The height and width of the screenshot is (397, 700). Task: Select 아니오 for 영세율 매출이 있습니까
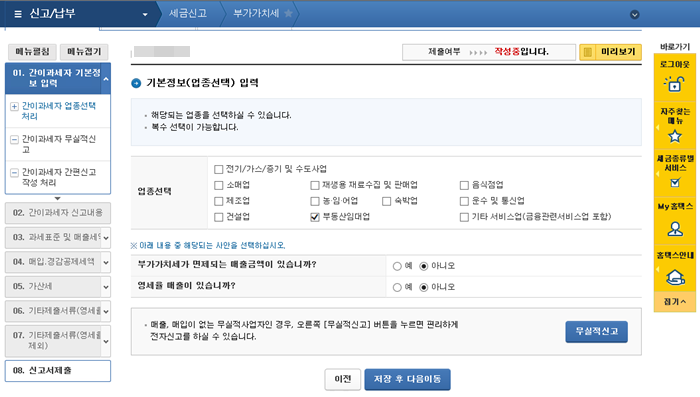pos(424,288)
